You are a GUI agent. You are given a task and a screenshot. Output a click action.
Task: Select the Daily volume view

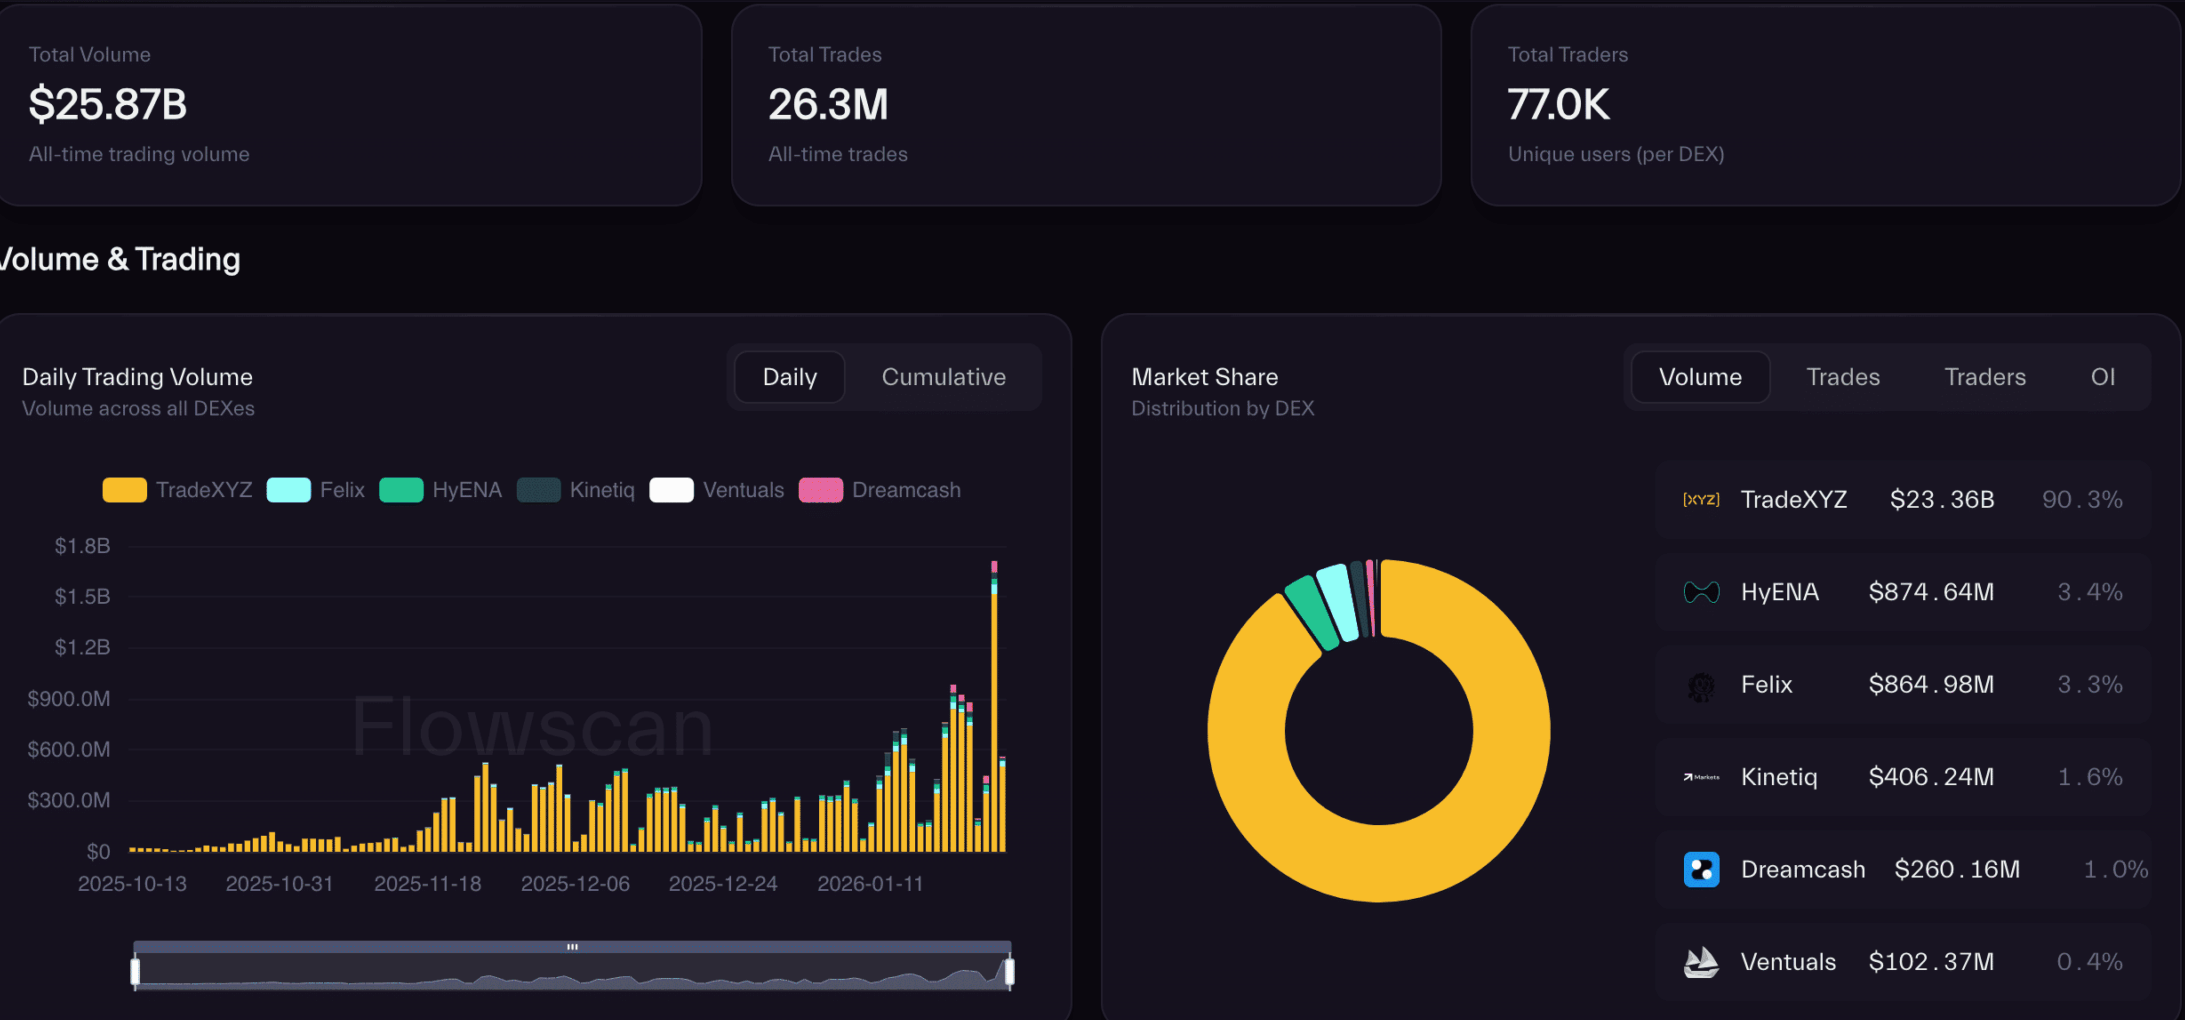[x=789, y=377]
